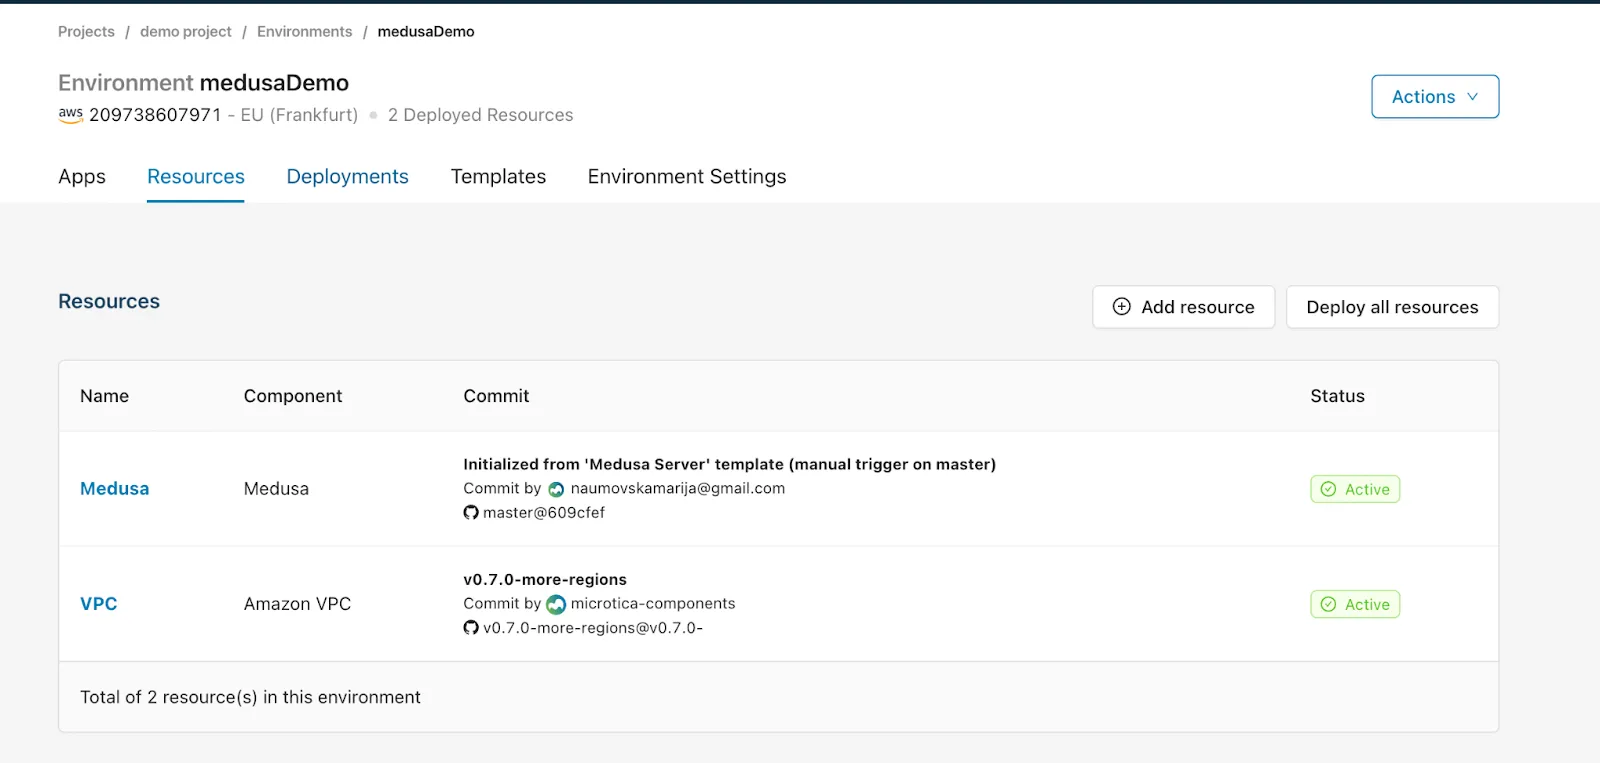Click the check icon in VPC's Active badge
Viewport: 1600px width, 763px height.
tap(1328, 604)
